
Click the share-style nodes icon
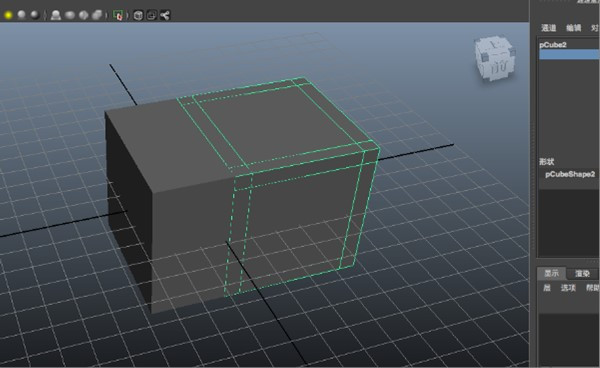(165, 15)
